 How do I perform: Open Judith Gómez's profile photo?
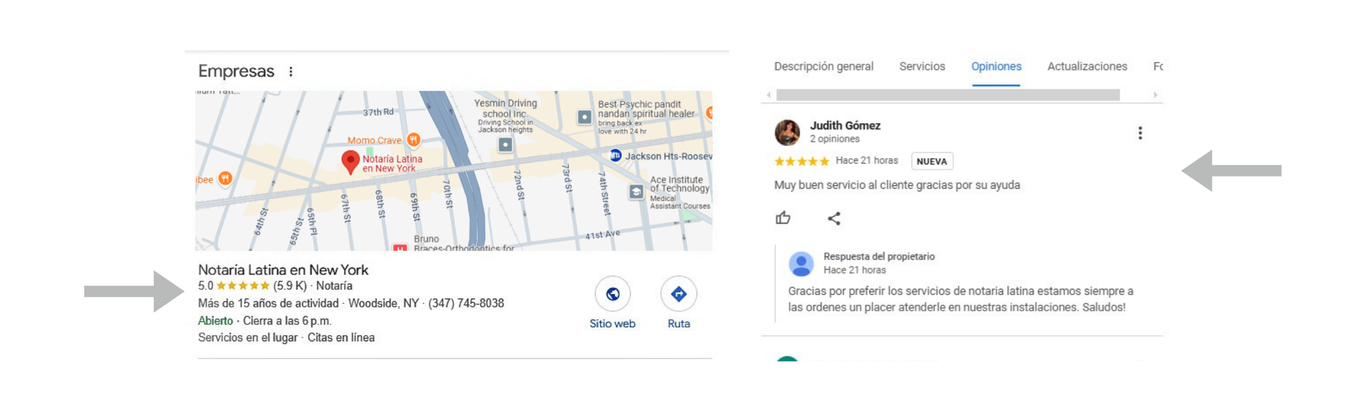tap(787, 132)
